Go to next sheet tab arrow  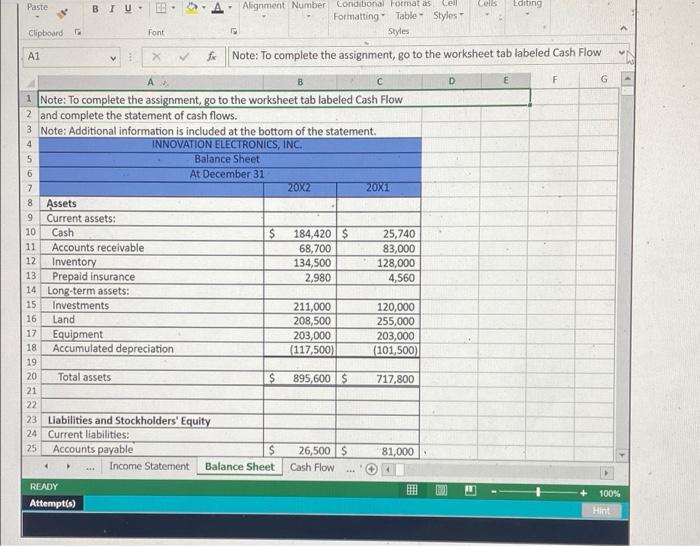click(x=68, y=467)
